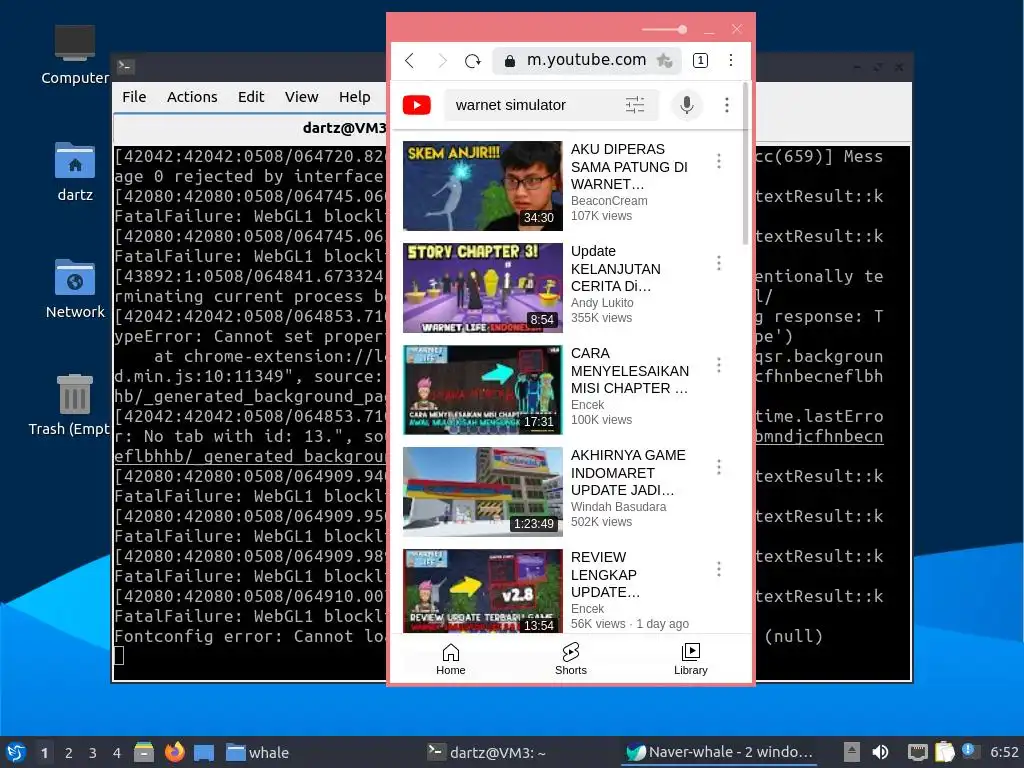Open the AKU DIPERAS SAMA PATUNG DI WARNET title
This screenshot has width=1024, height=768.
629,167
